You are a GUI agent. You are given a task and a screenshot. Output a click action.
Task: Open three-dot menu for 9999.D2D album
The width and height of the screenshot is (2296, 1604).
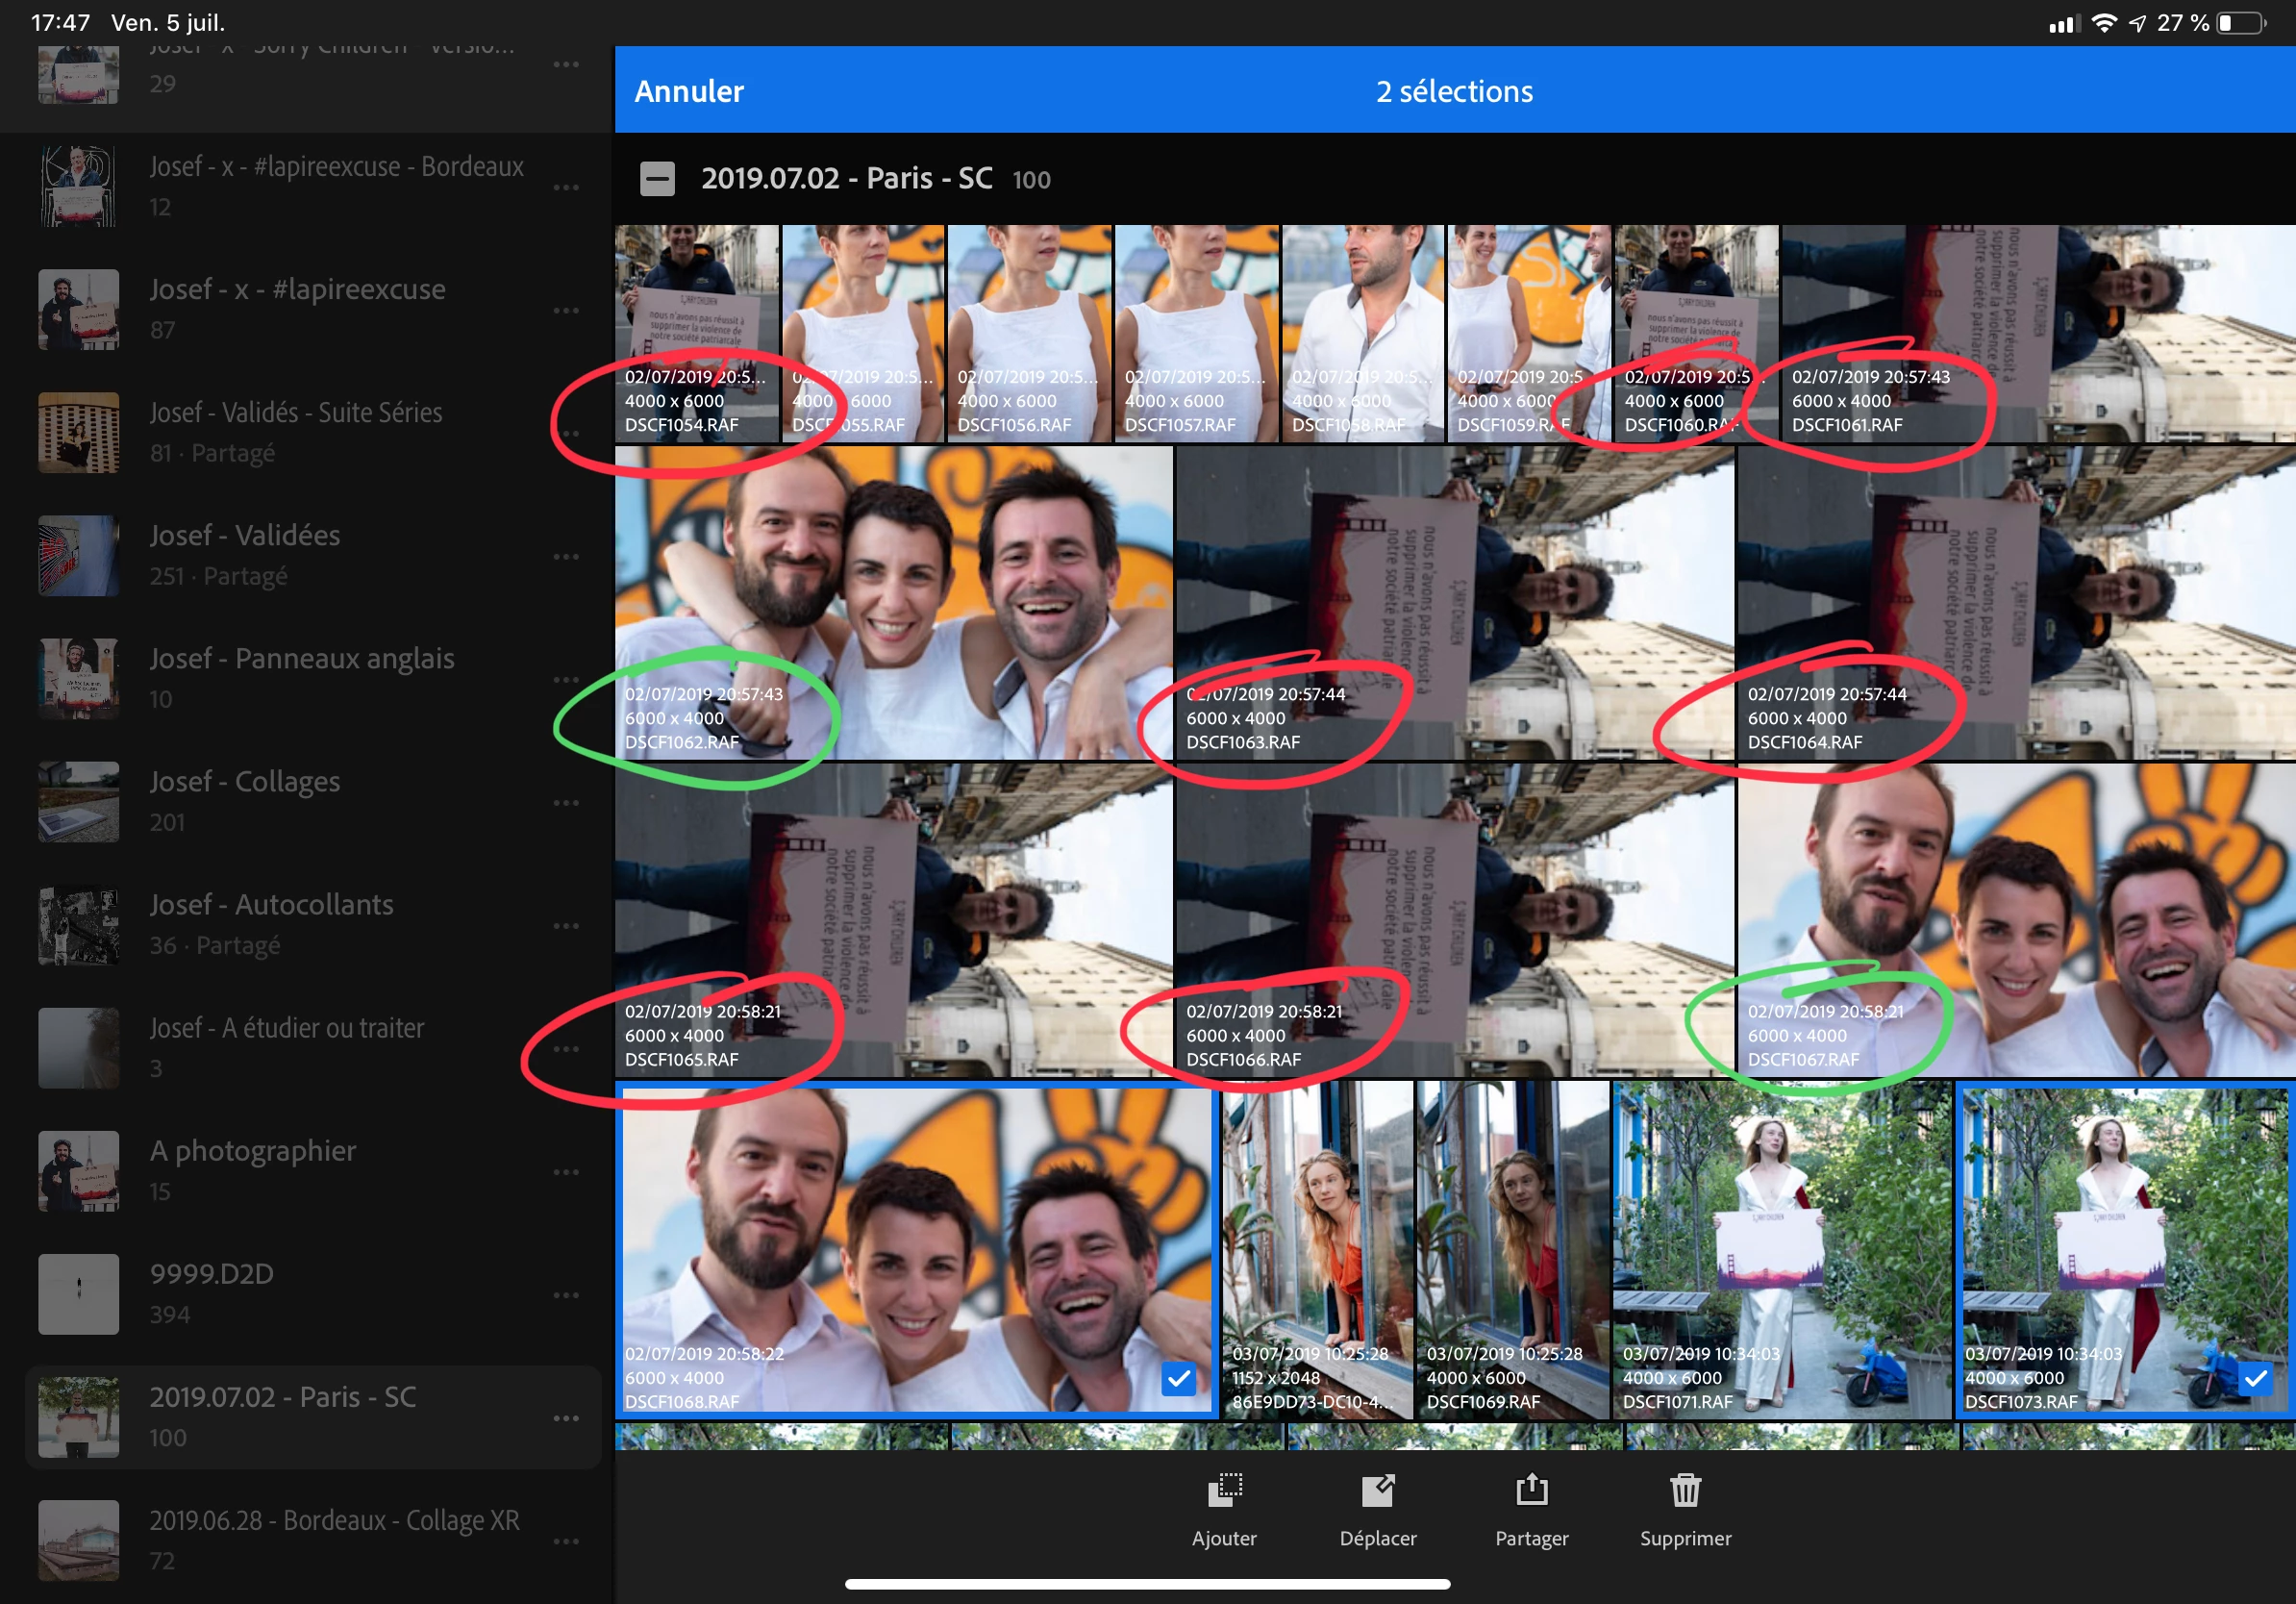566,1295
